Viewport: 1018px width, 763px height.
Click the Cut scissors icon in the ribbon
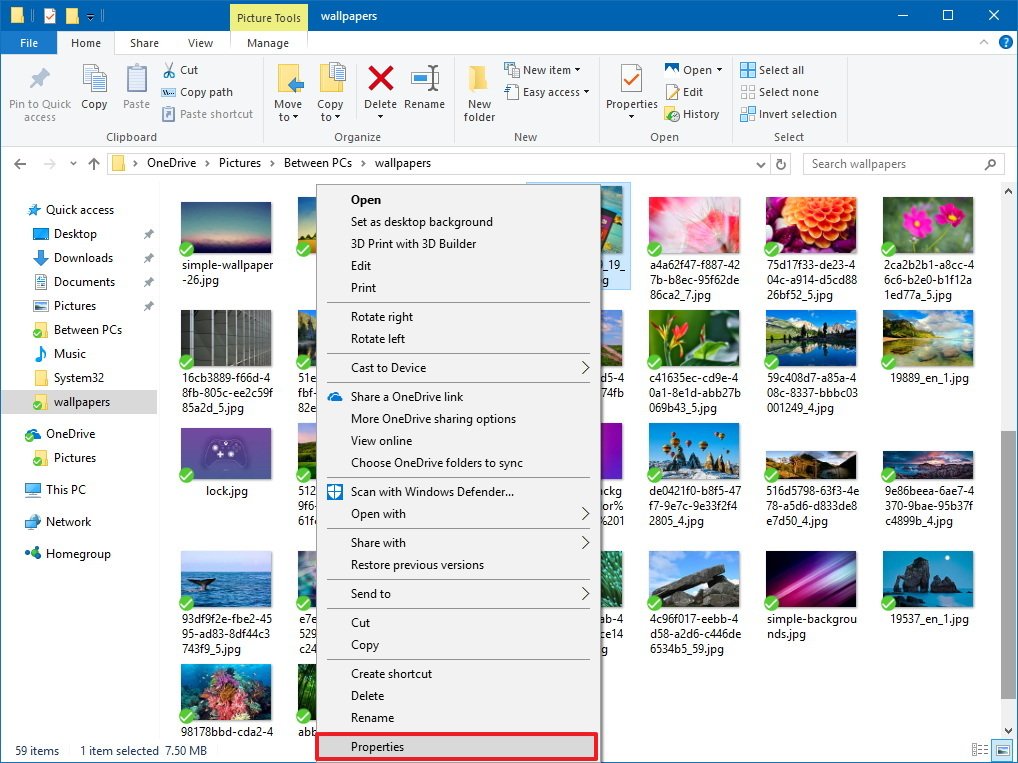click(x=170, y=70)
